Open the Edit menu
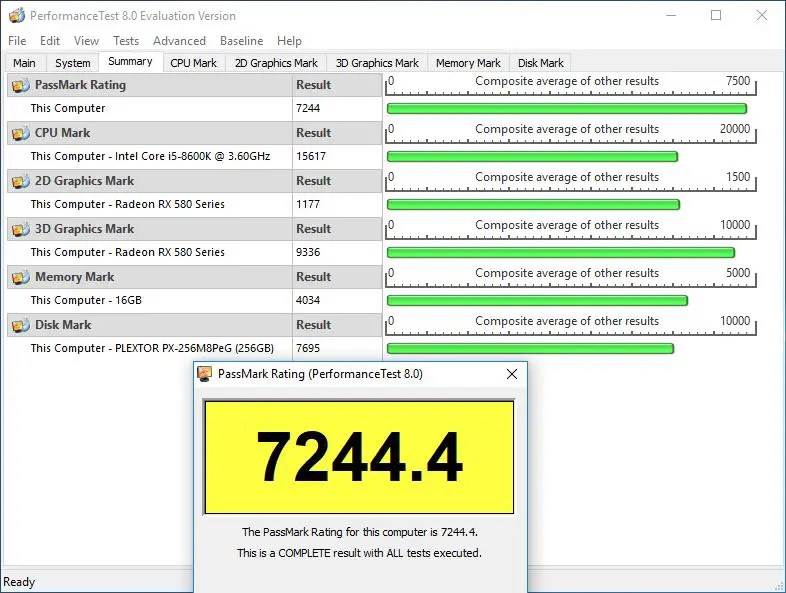The width and height of the screenshot is (786, 593). click(50, 41)
